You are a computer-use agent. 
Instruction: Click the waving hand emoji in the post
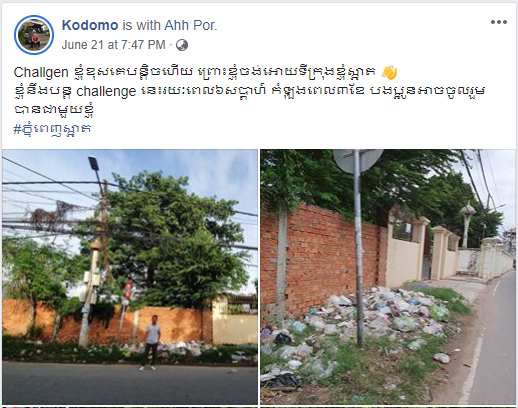click(x=389, y=72)
